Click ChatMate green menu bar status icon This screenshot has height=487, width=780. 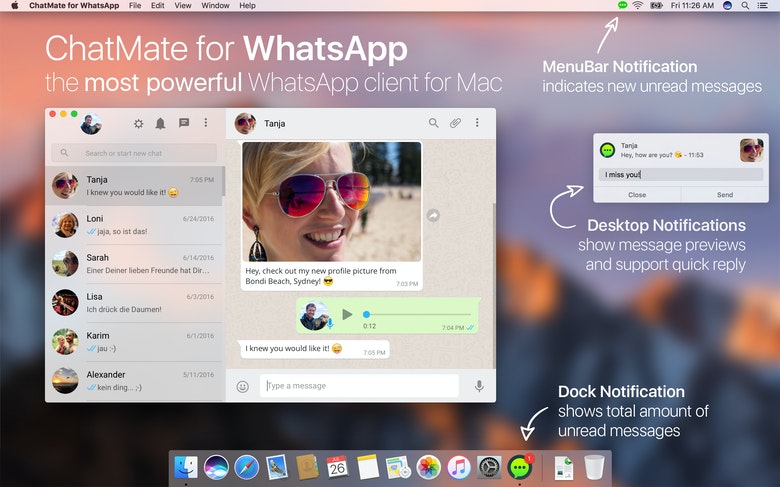(622, 5)
